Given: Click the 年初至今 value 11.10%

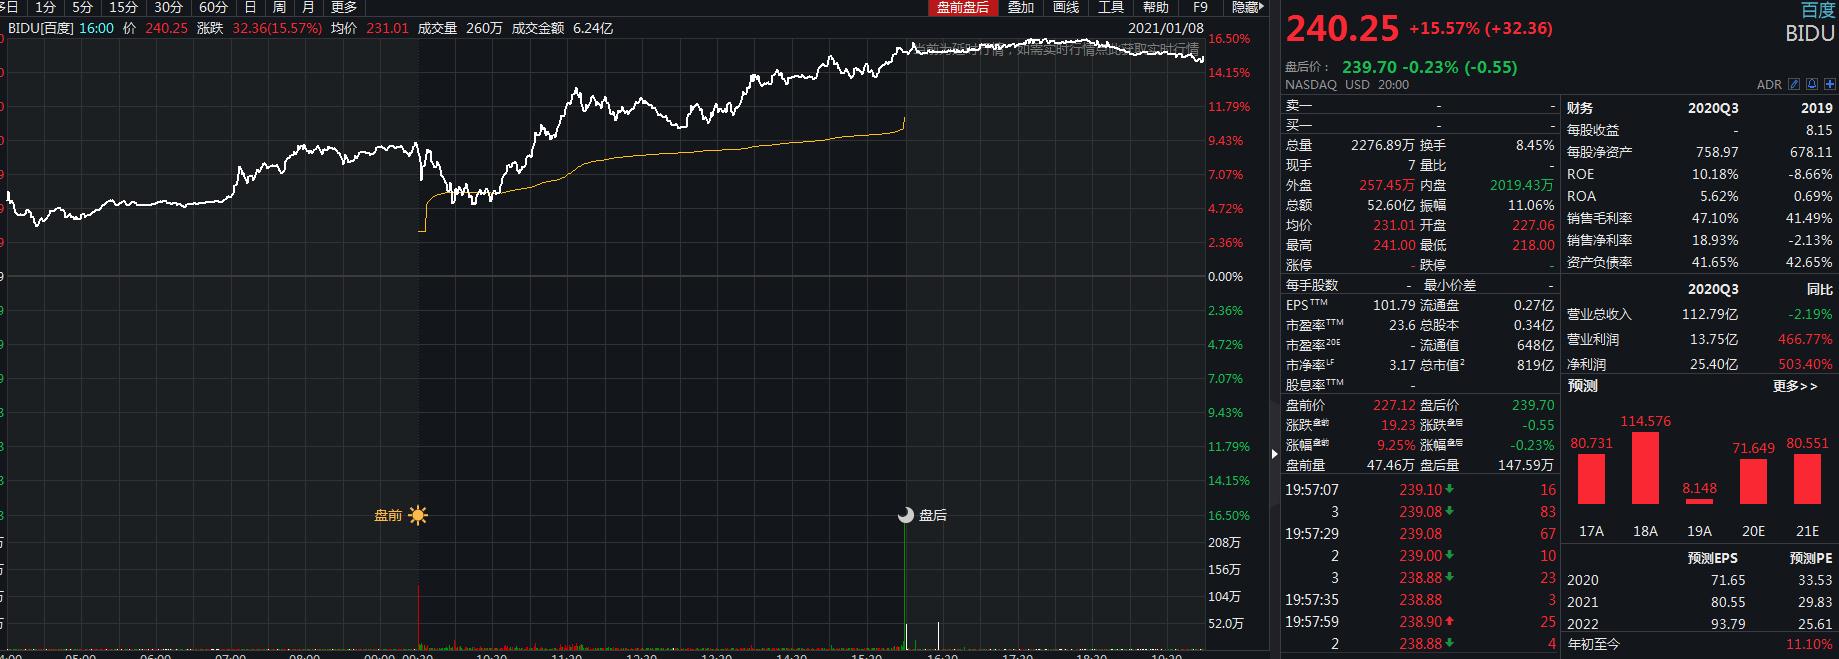Looking at the screenshot, I should 1810,644.
